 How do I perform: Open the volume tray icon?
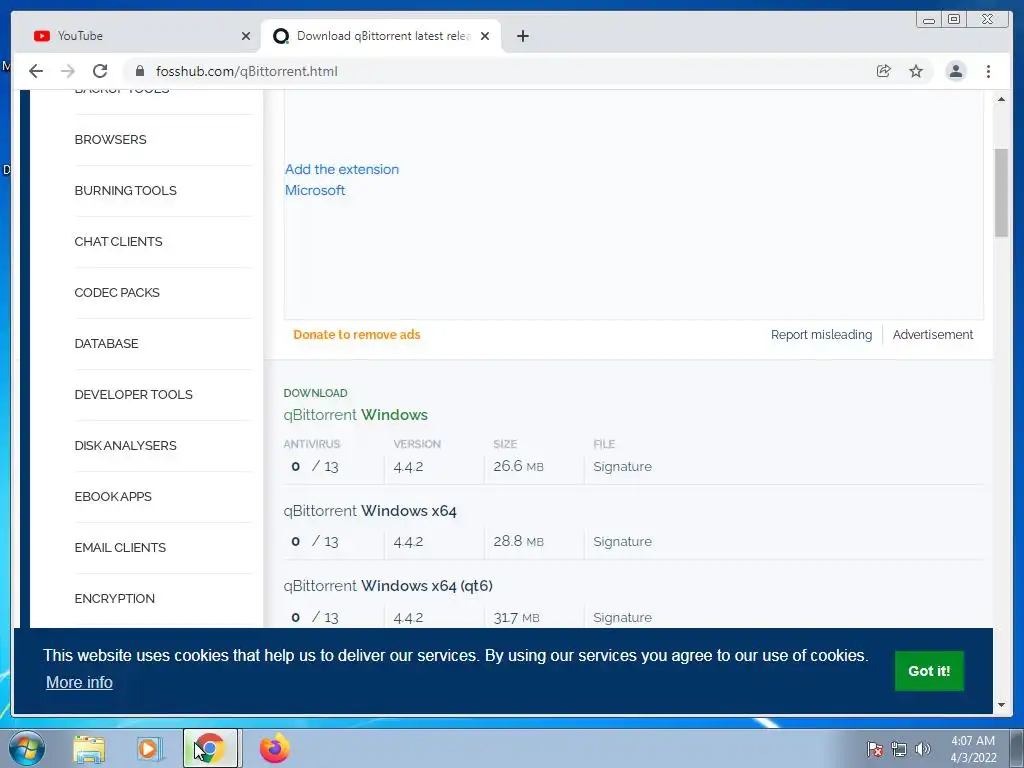point(923,749)
